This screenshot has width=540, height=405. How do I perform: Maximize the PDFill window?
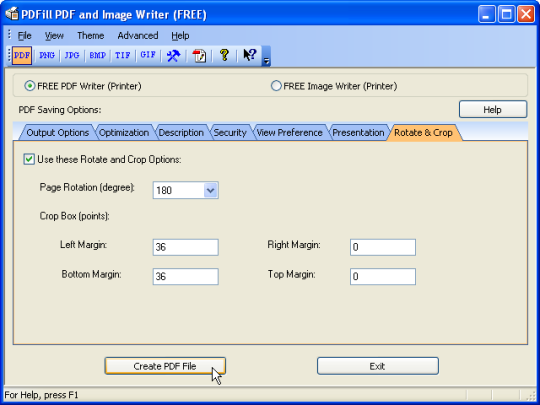tap(507, 14)
